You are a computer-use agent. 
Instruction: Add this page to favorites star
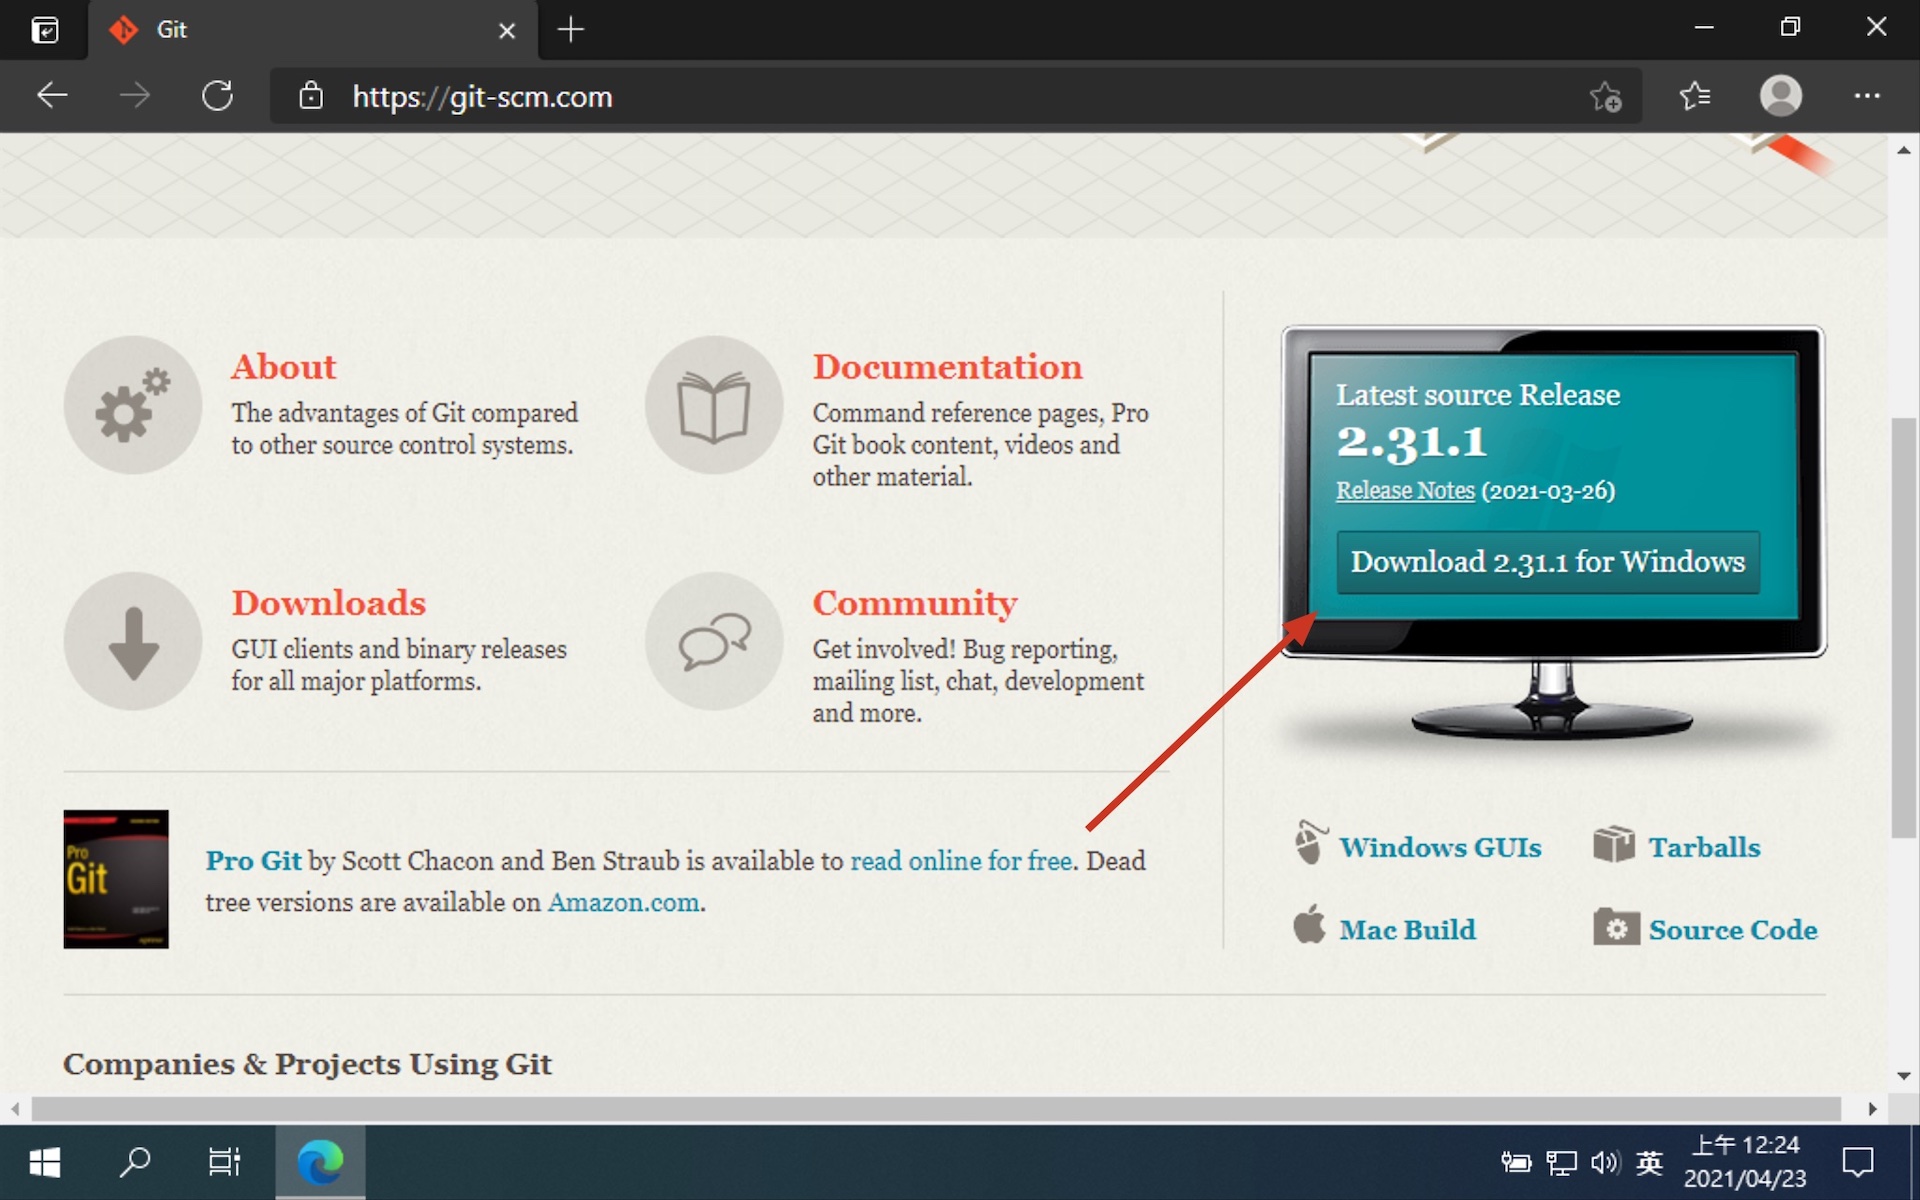click(1605, 96)
